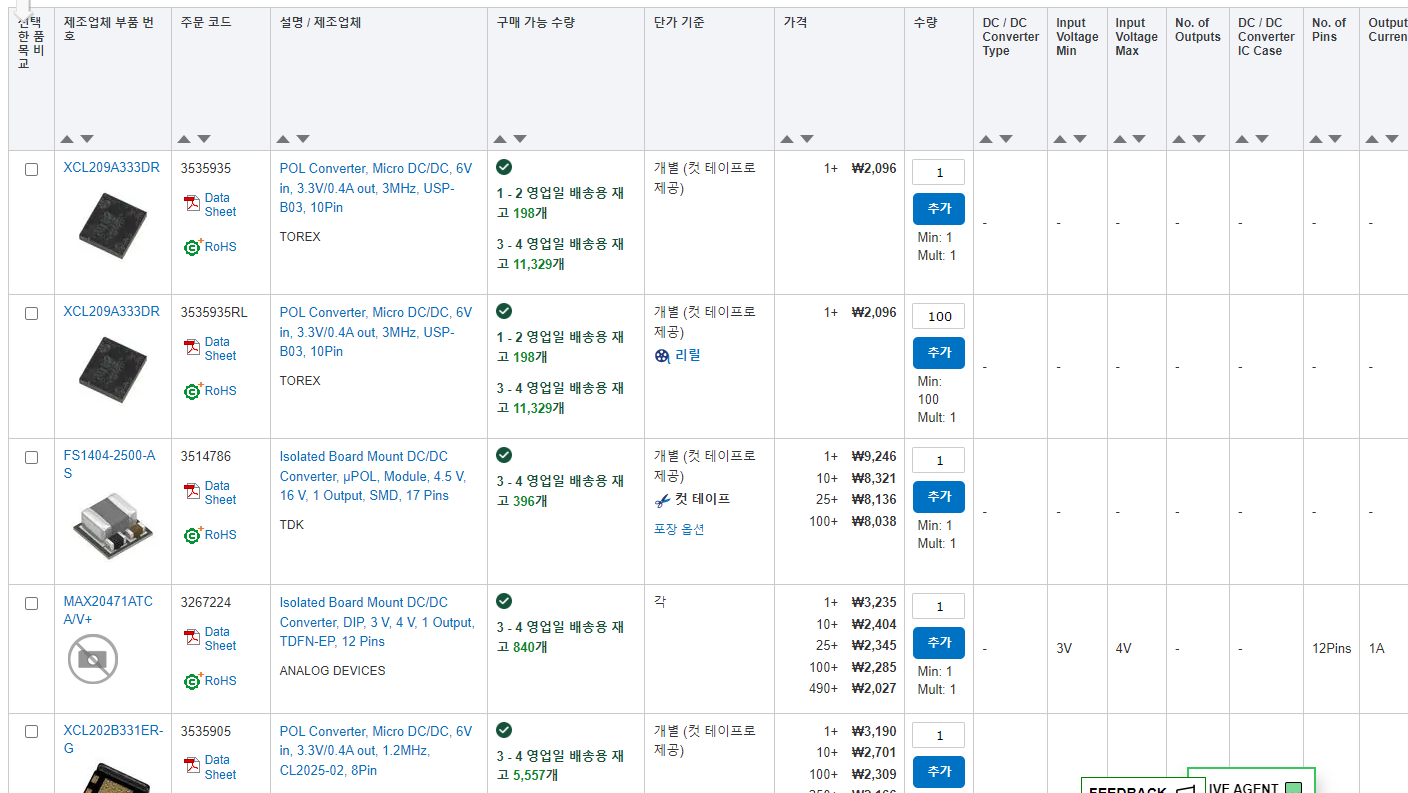Open product thumbnail of XCL209A333DR 3535935

[112, 226]
